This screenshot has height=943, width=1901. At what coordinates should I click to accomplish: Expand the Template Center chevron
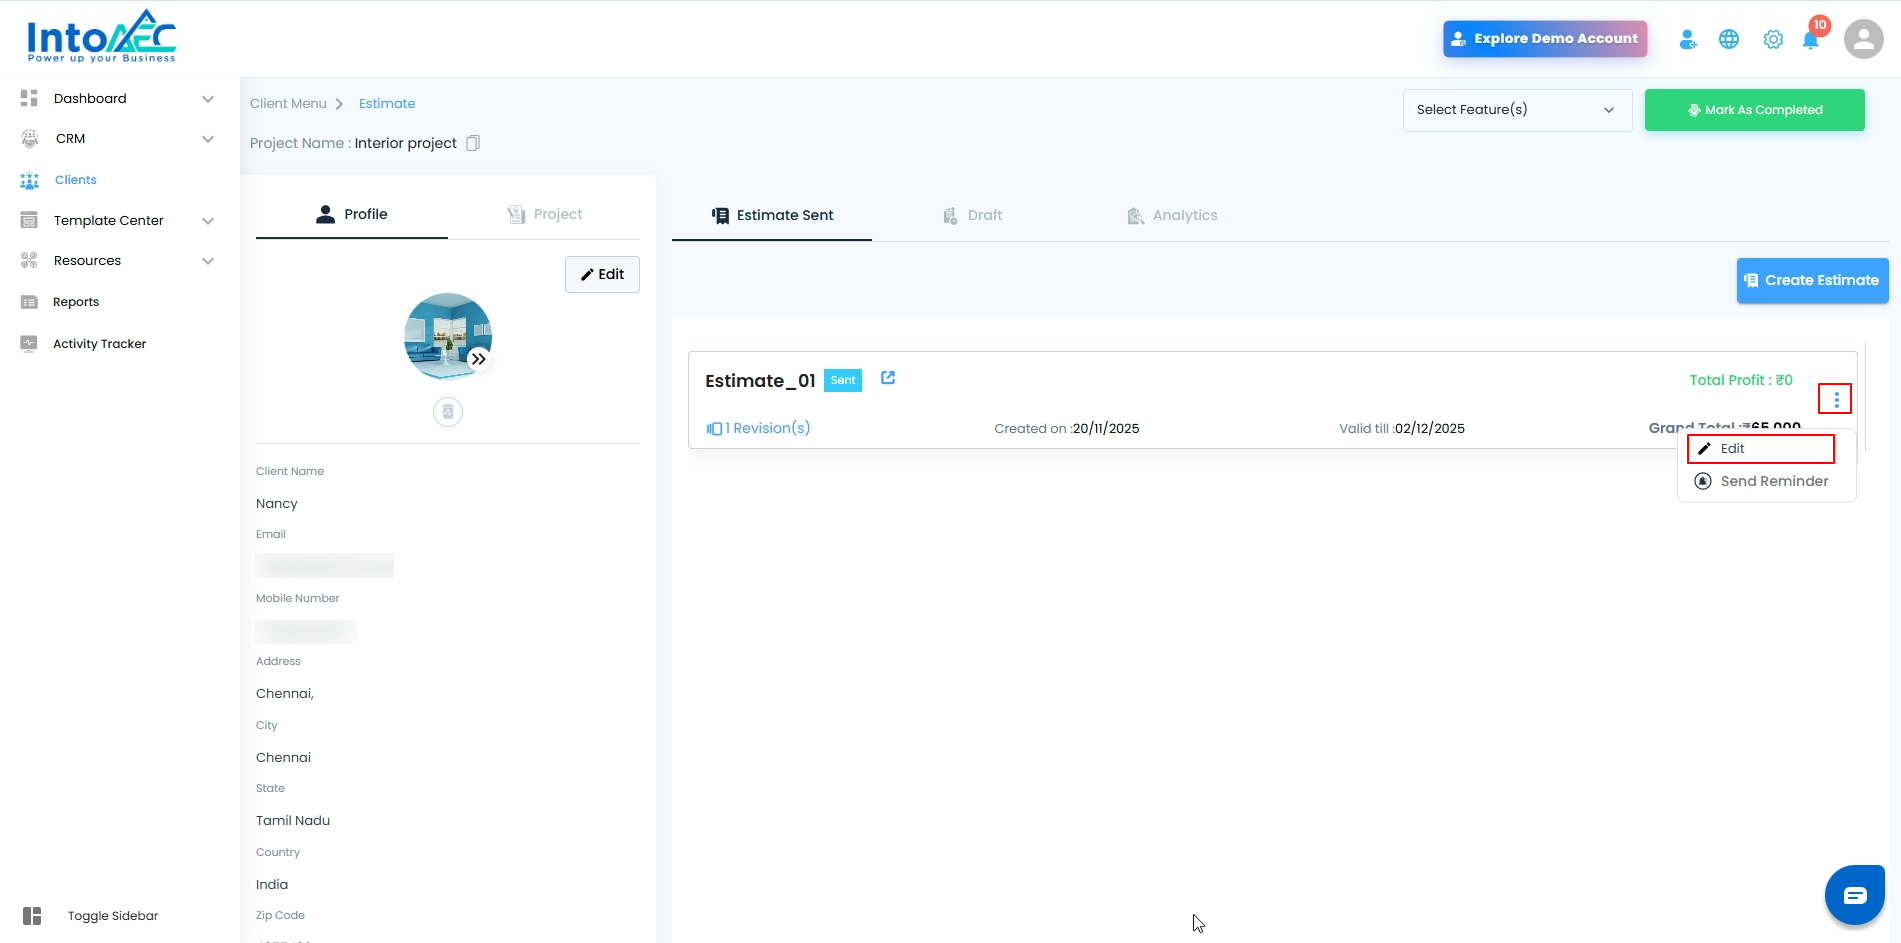click(208, 221)
